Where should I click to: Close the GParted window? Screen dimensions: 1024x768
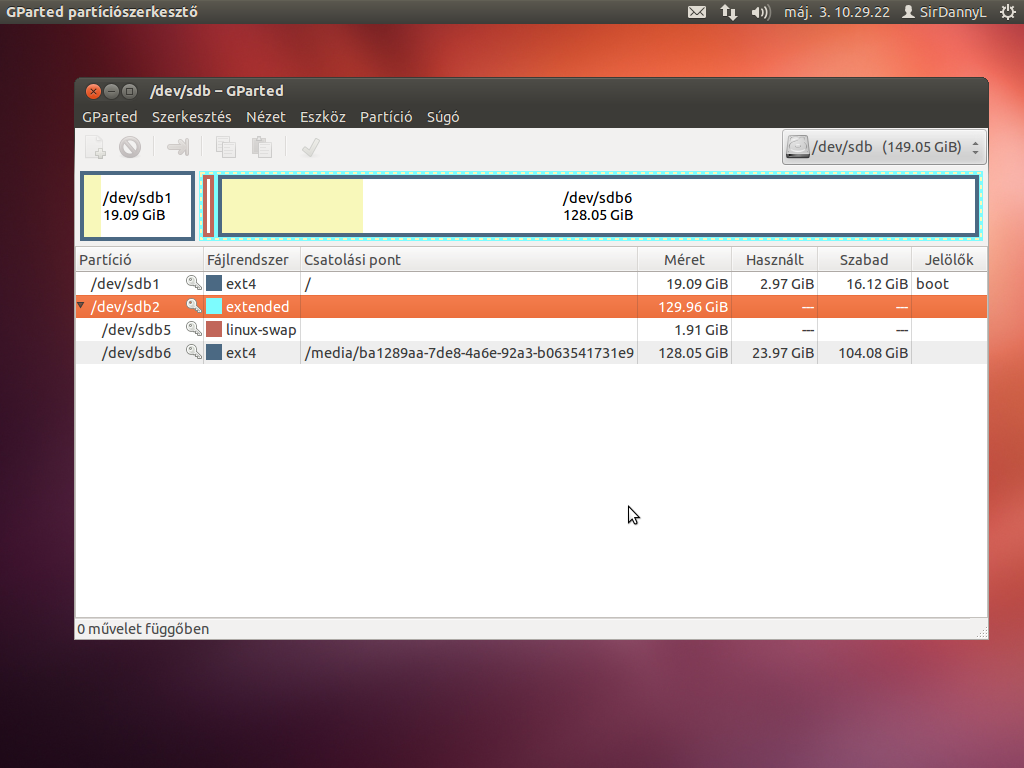(93, 91)
